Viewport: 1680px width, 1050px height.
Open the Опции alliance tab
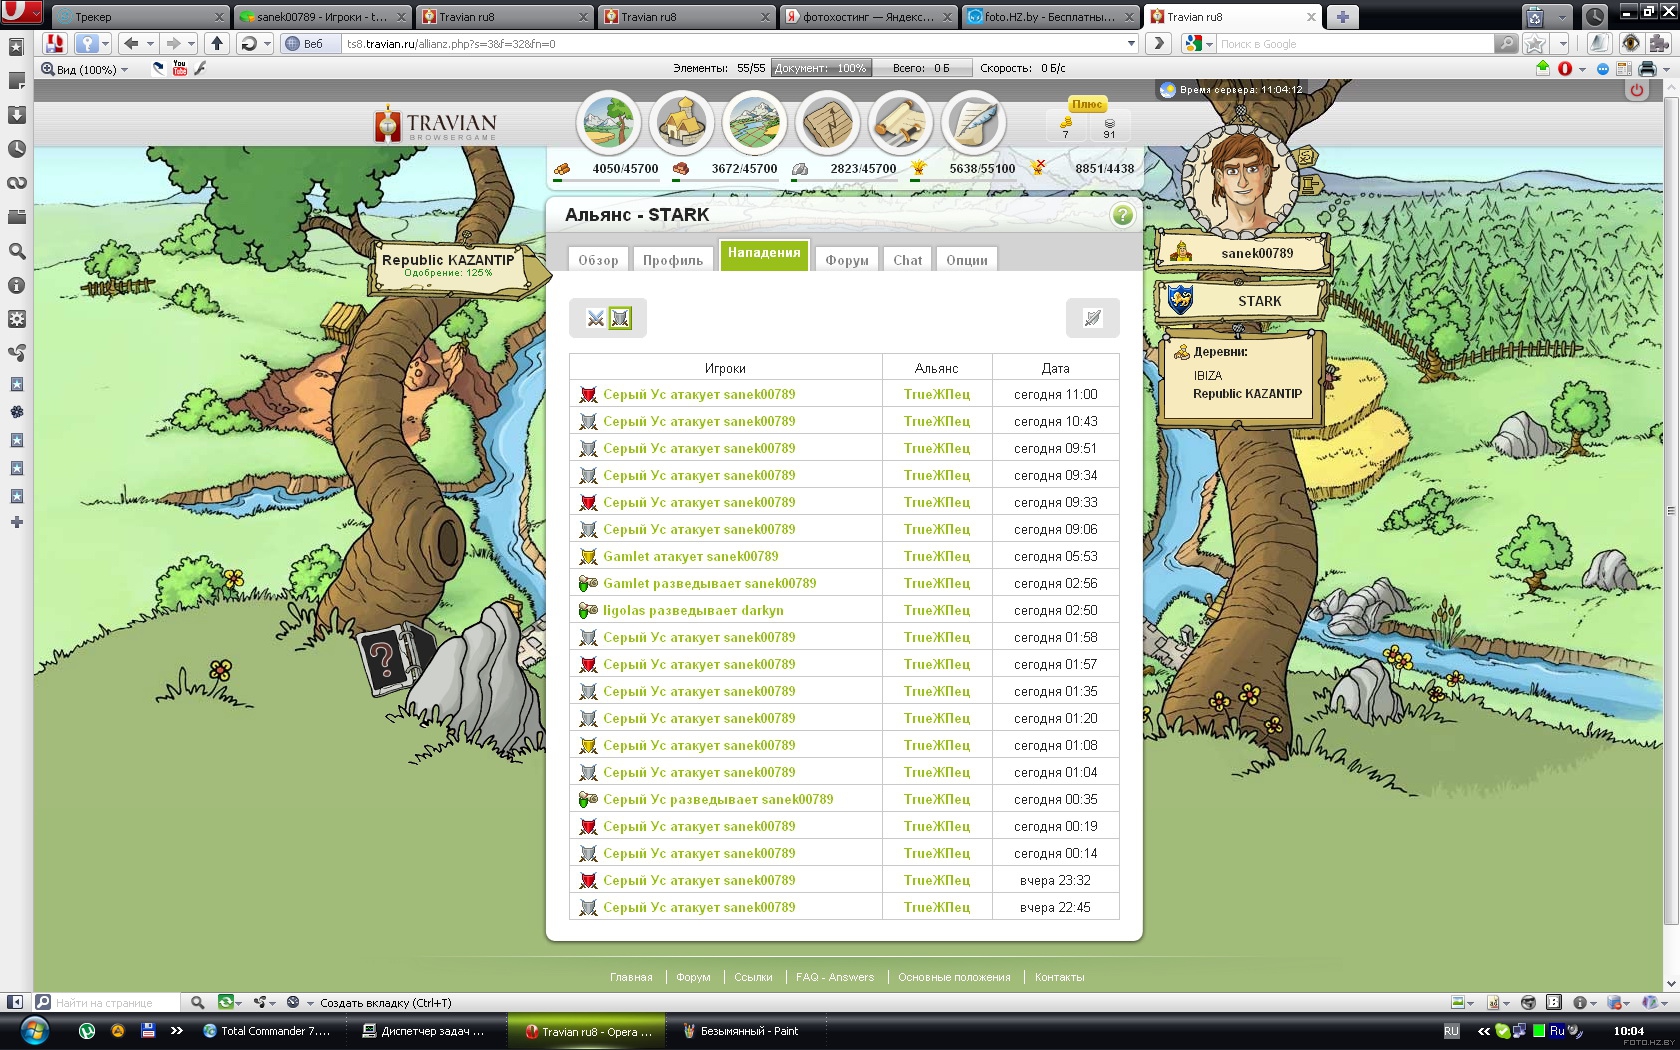tap(967, 260)
